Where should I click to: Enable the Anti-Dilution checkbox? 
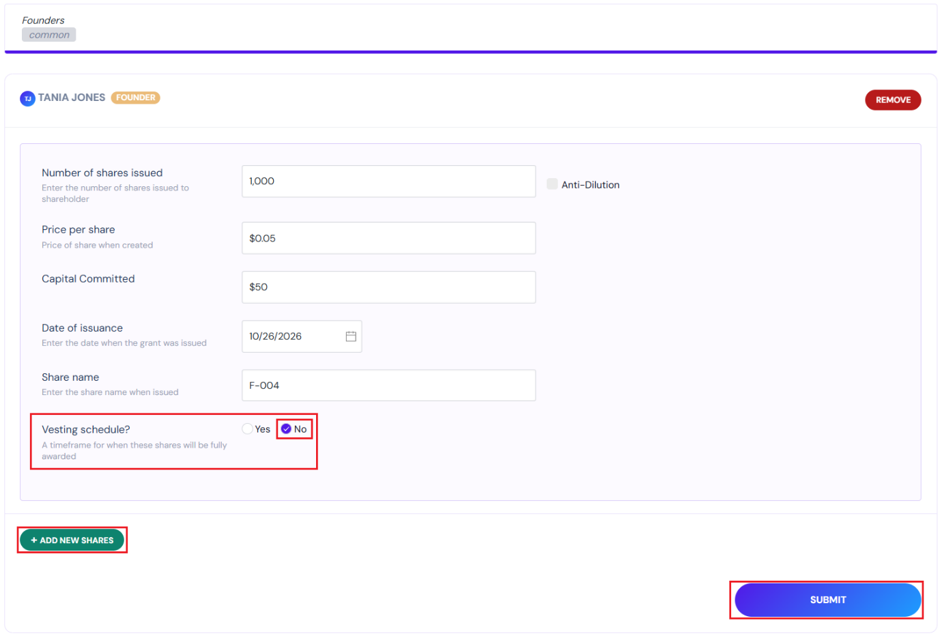pos(552,184)
